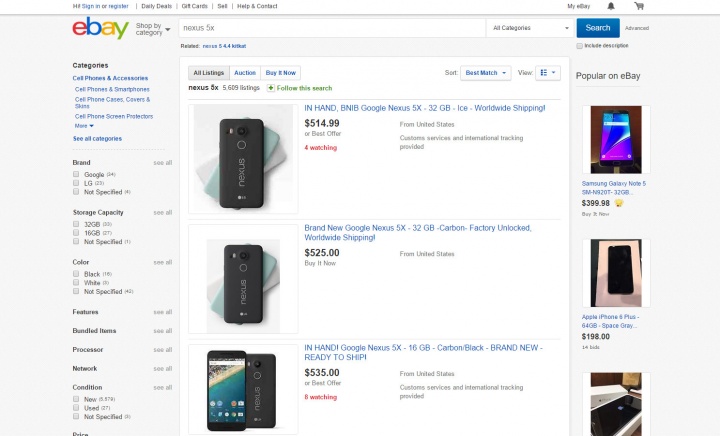Check Color Not Specified filter
This screenshot has height=436, width=720.
(76, 291)
